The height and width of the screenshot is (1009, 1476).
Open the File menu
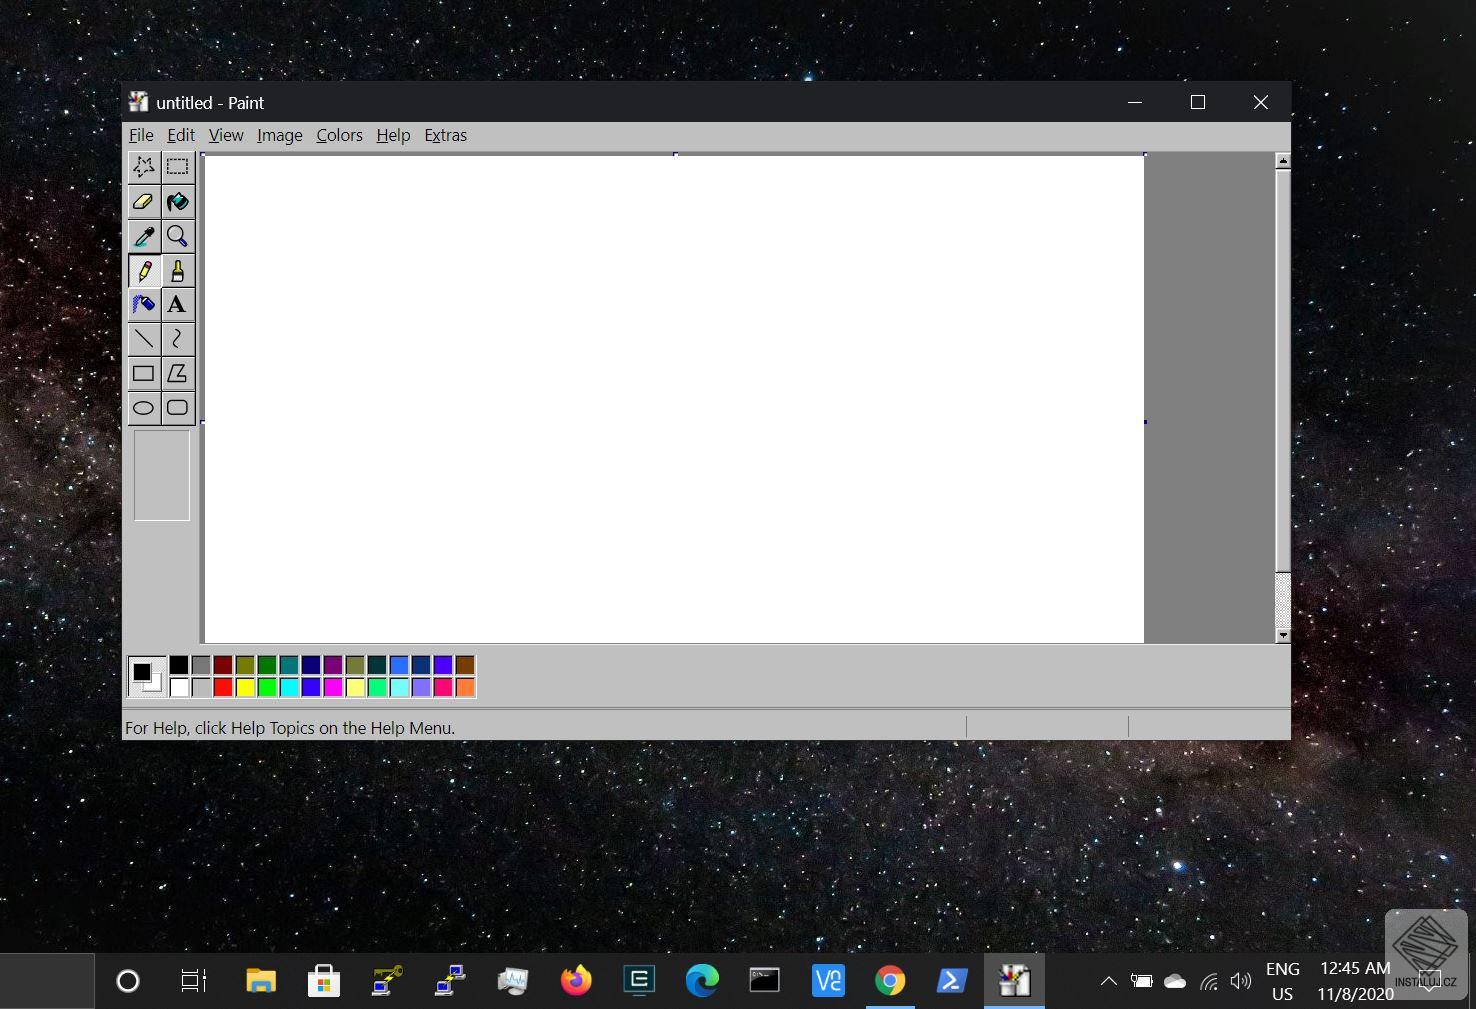point(141,135)
